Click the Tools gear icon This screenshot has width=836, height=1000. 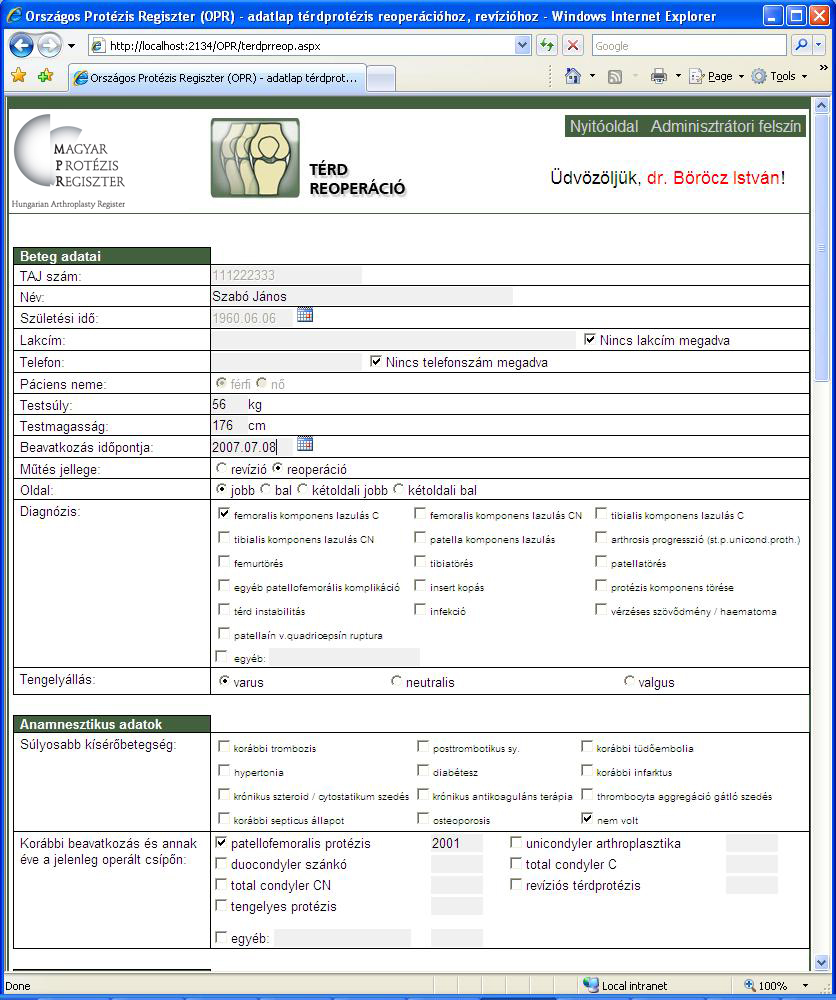[x=759, y=77]
